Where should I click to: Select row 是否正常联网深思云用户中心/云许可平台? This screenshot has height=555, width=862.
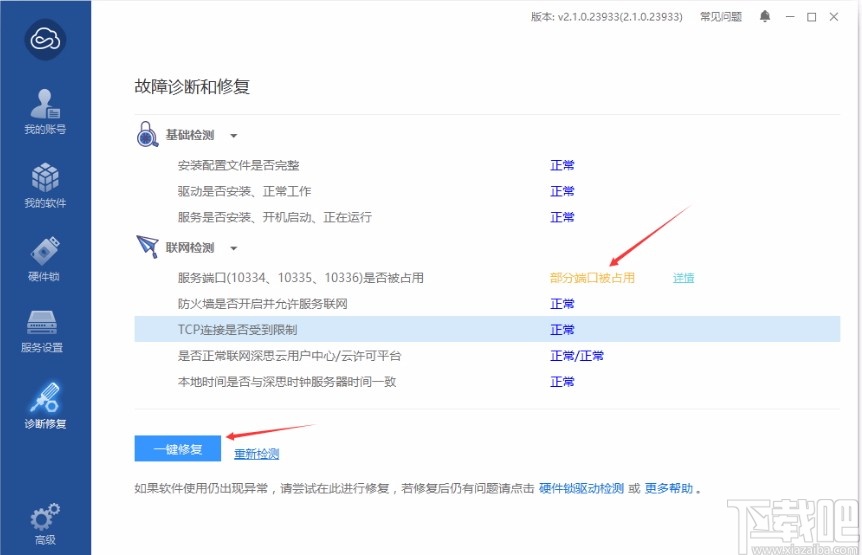pyautogui.click(x=487, y=356)
